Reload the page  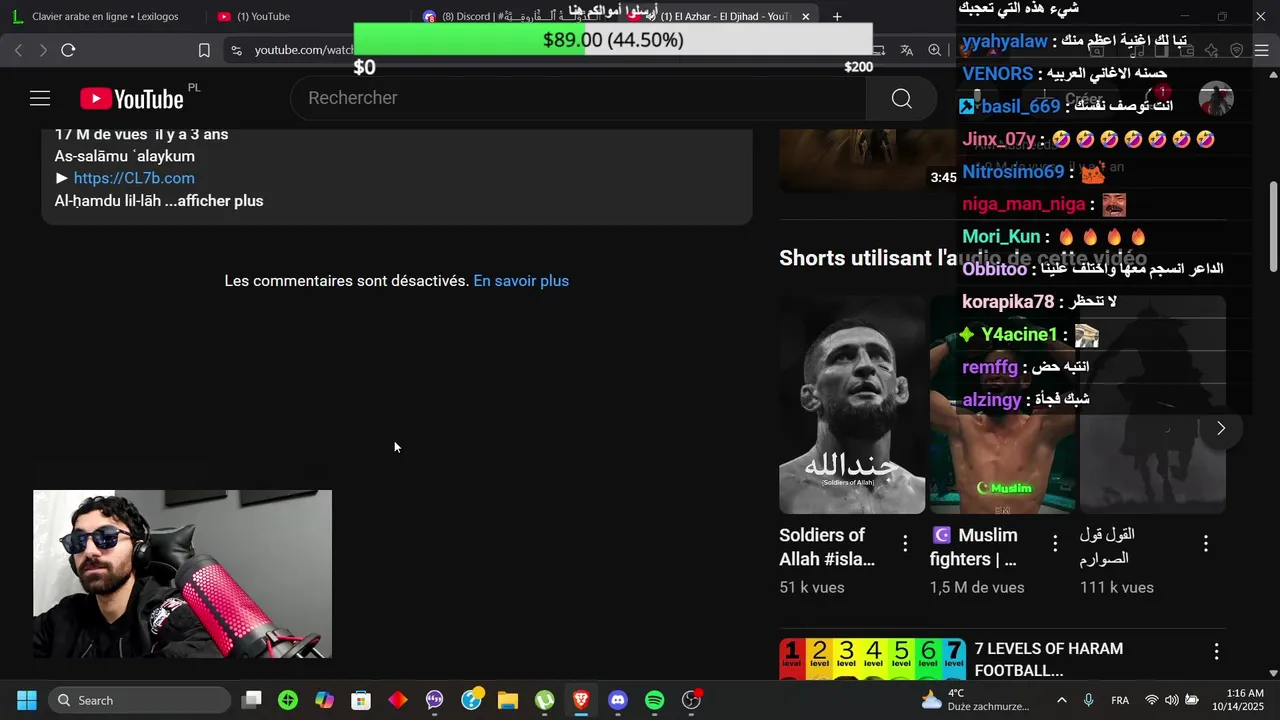click(x=68, y=50)
